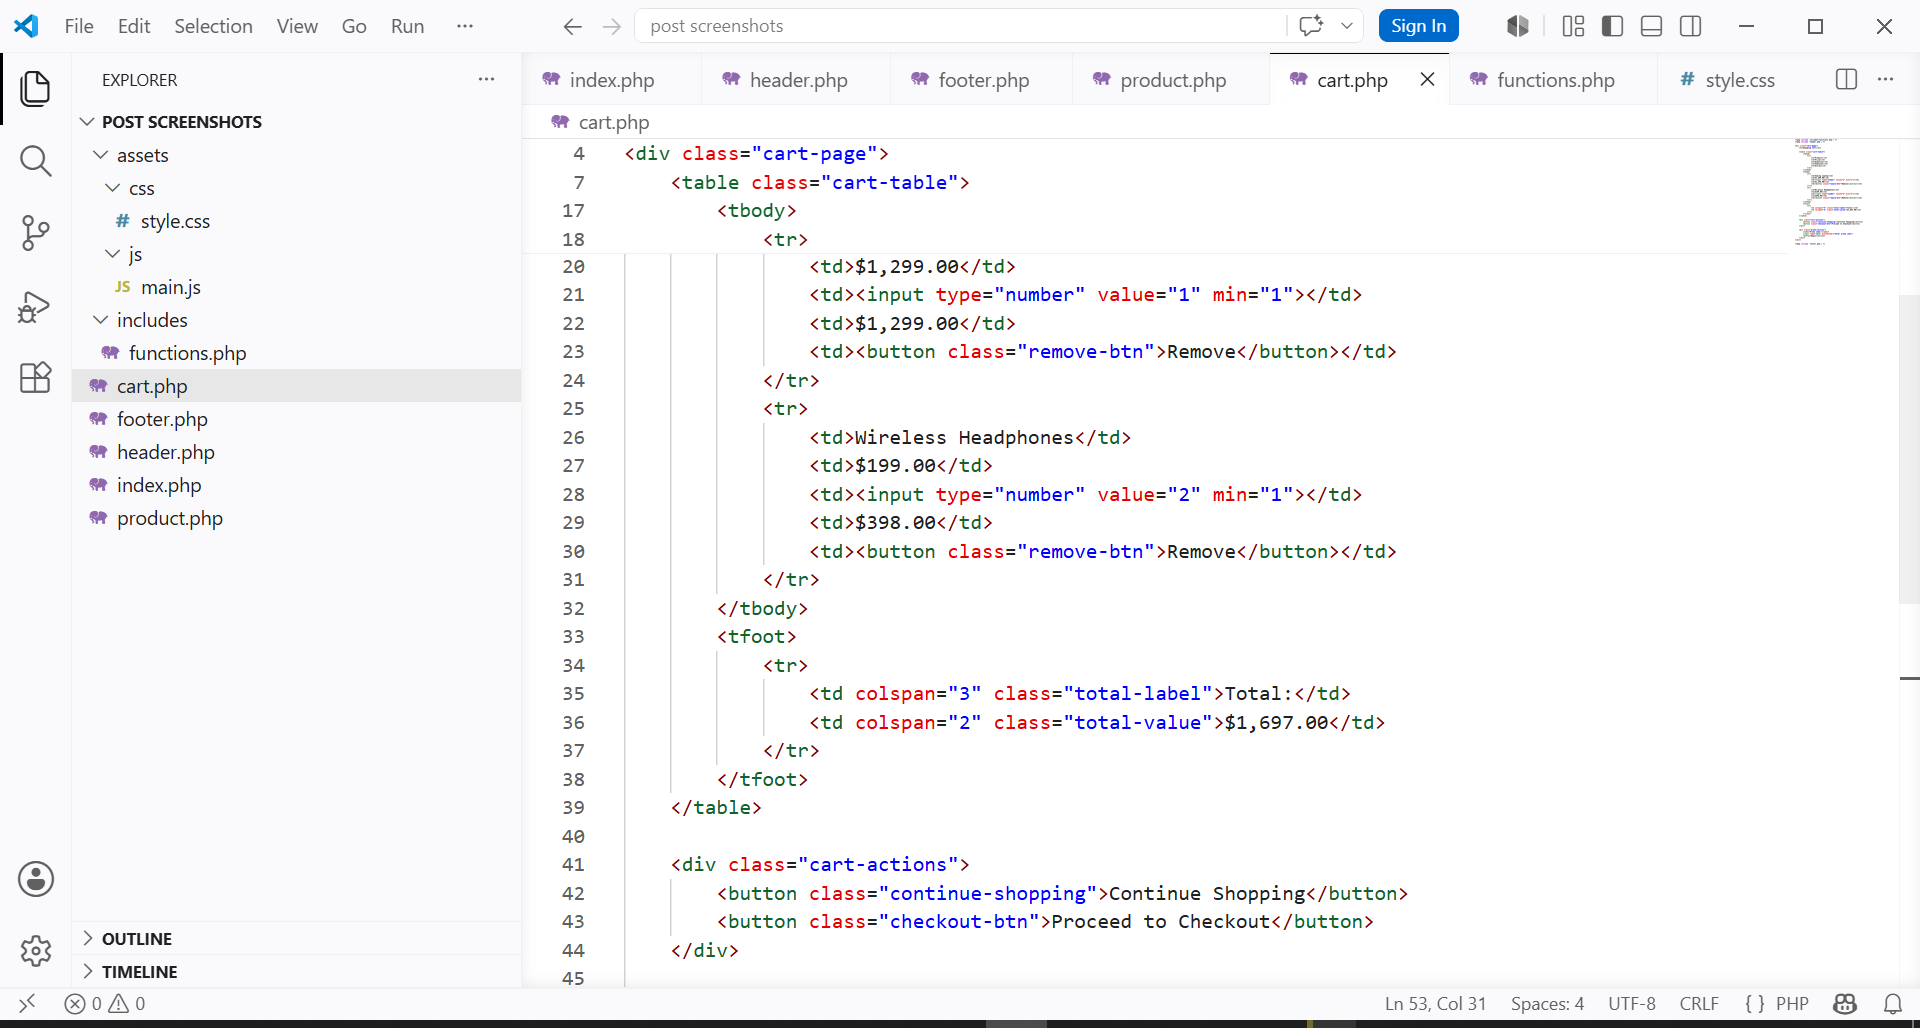Go forward with the right arrow
Viewport: 1920px width, 1028px height.
(612, 26)
